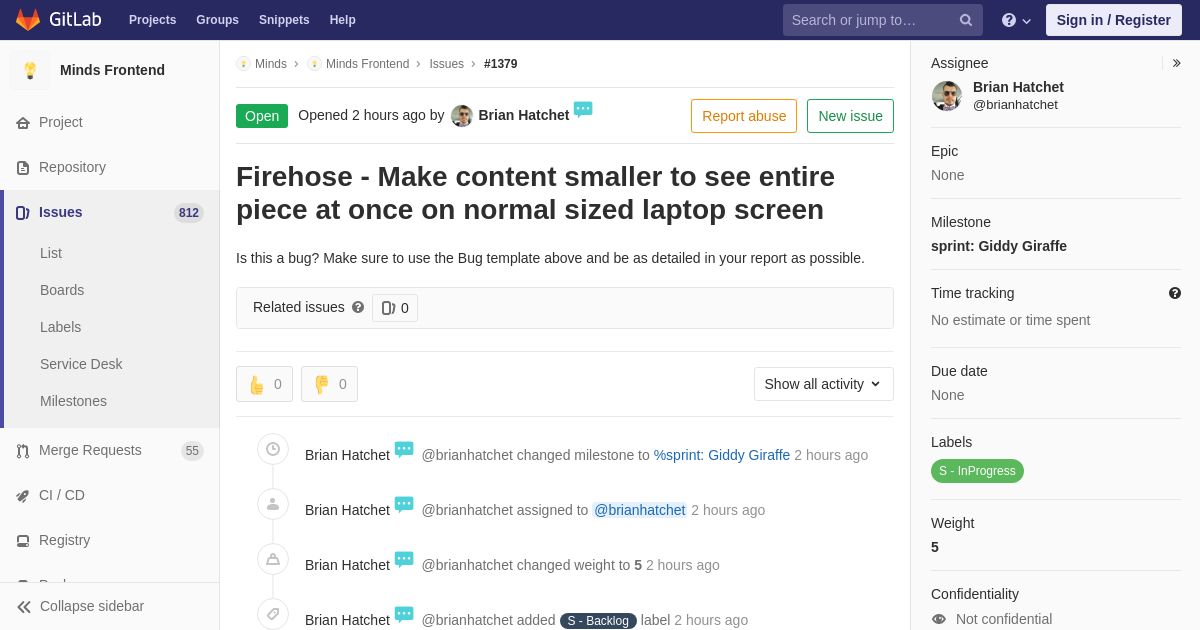Click the S - Backlog label in activity

(598, 621)
